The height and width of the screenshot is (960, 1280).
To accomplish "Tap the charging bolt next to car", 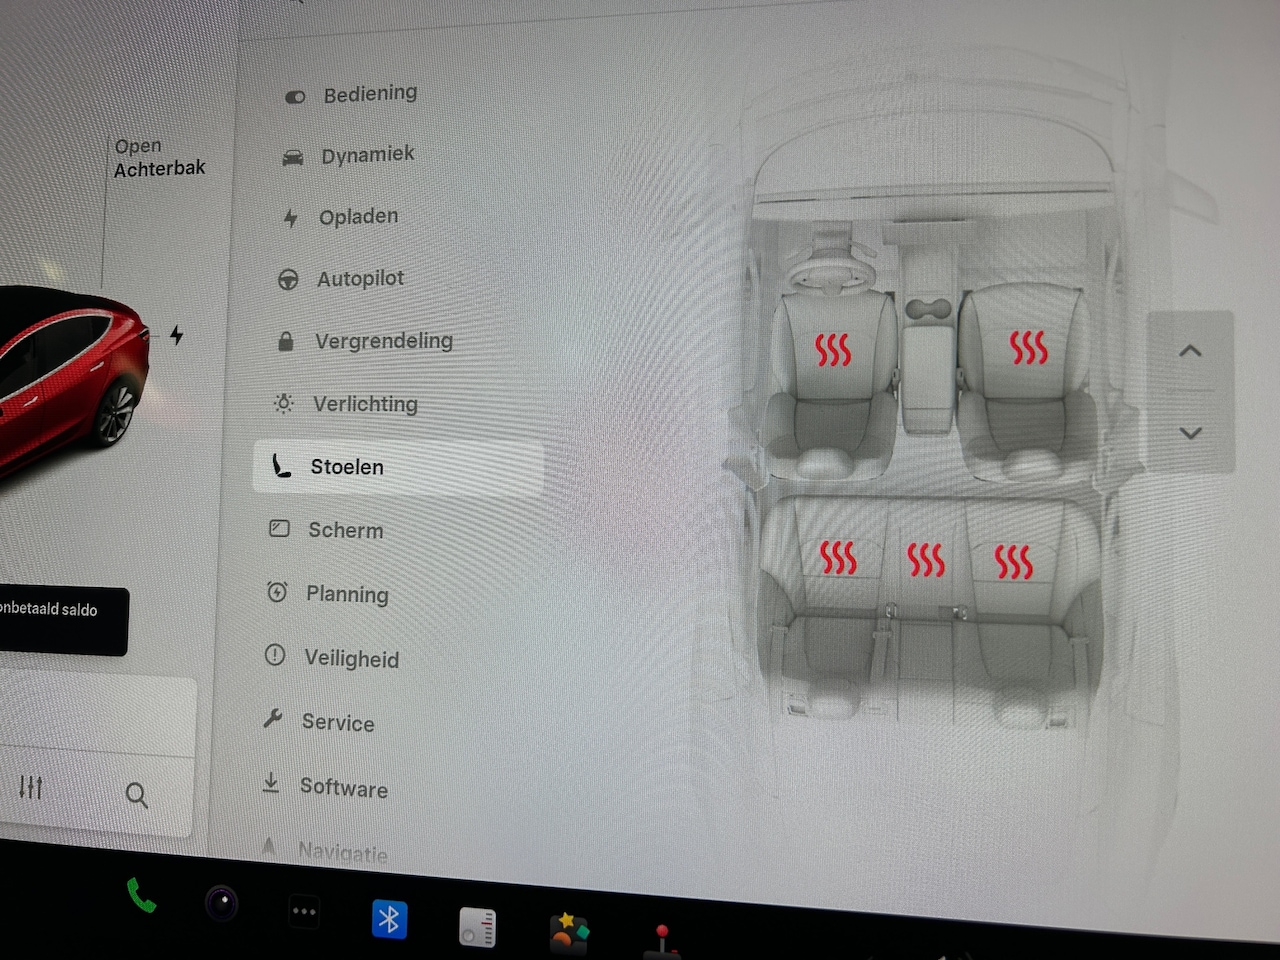I will (x=177, y=335).
